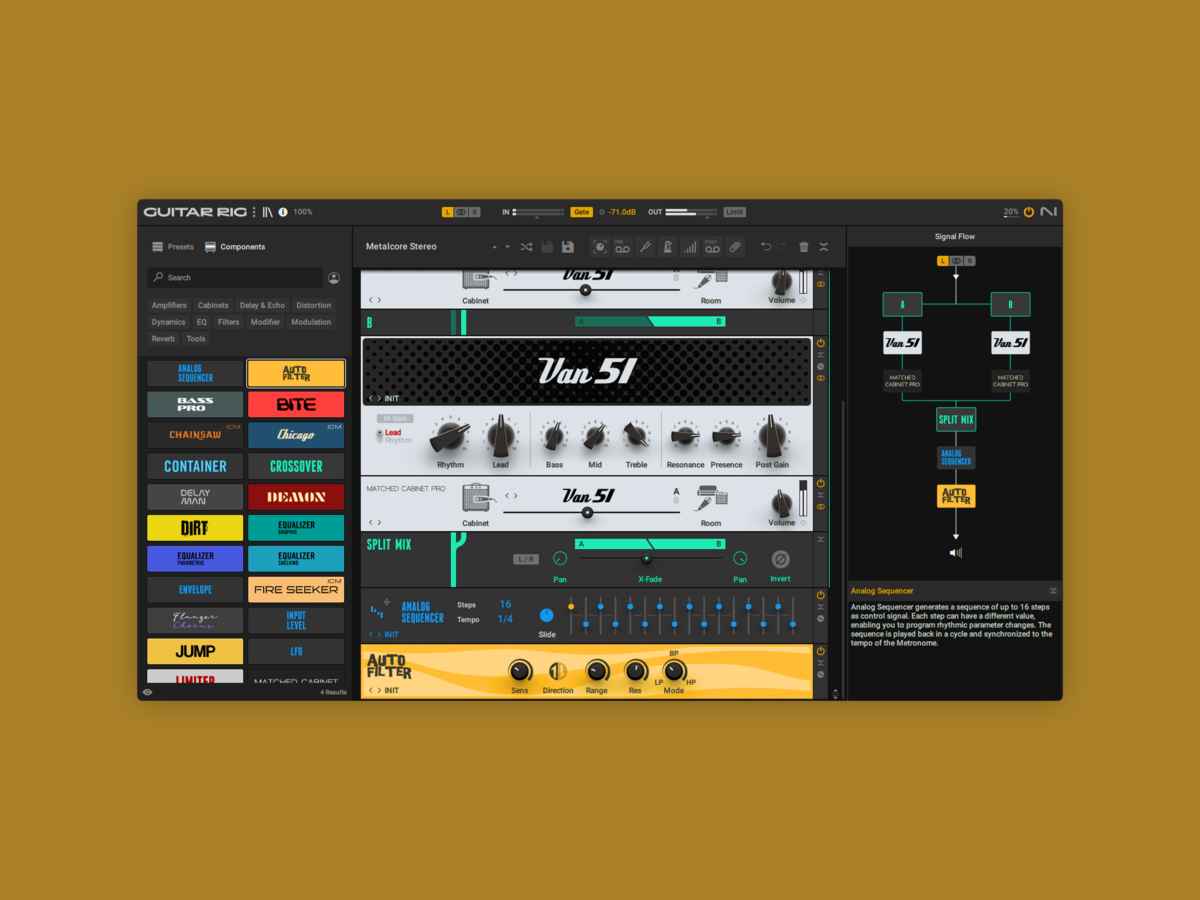Image resolution: width=1200 pixels, height=900 pixels.
Task: Select the Jump component tile
Action: click(195, 651)
